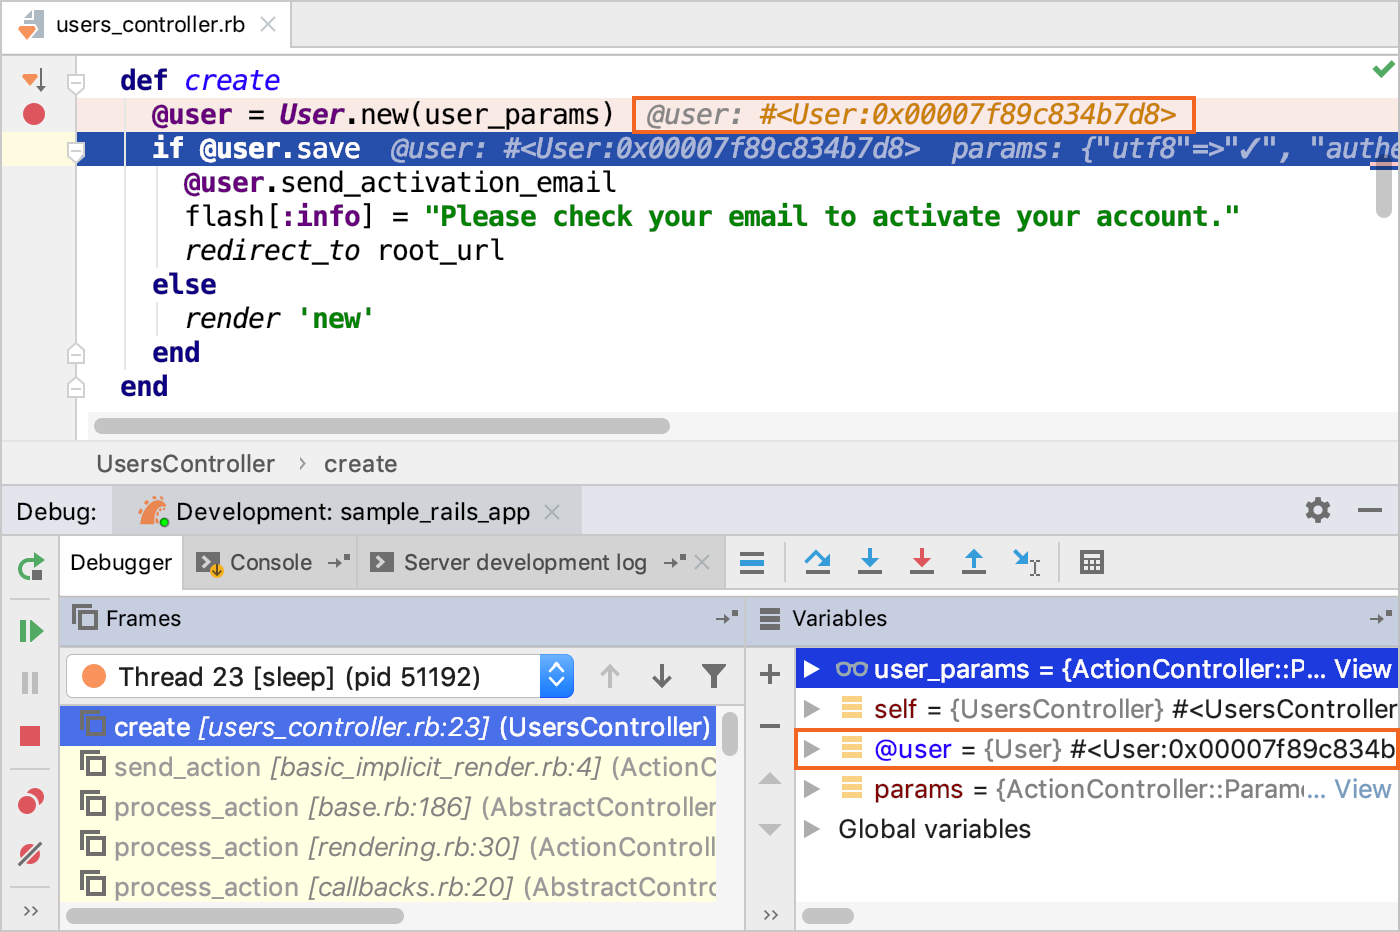Image resolution: width=1400 pixels, height=932 pixels.
Task: Click View link for params variable
Action: [1362, 789]
